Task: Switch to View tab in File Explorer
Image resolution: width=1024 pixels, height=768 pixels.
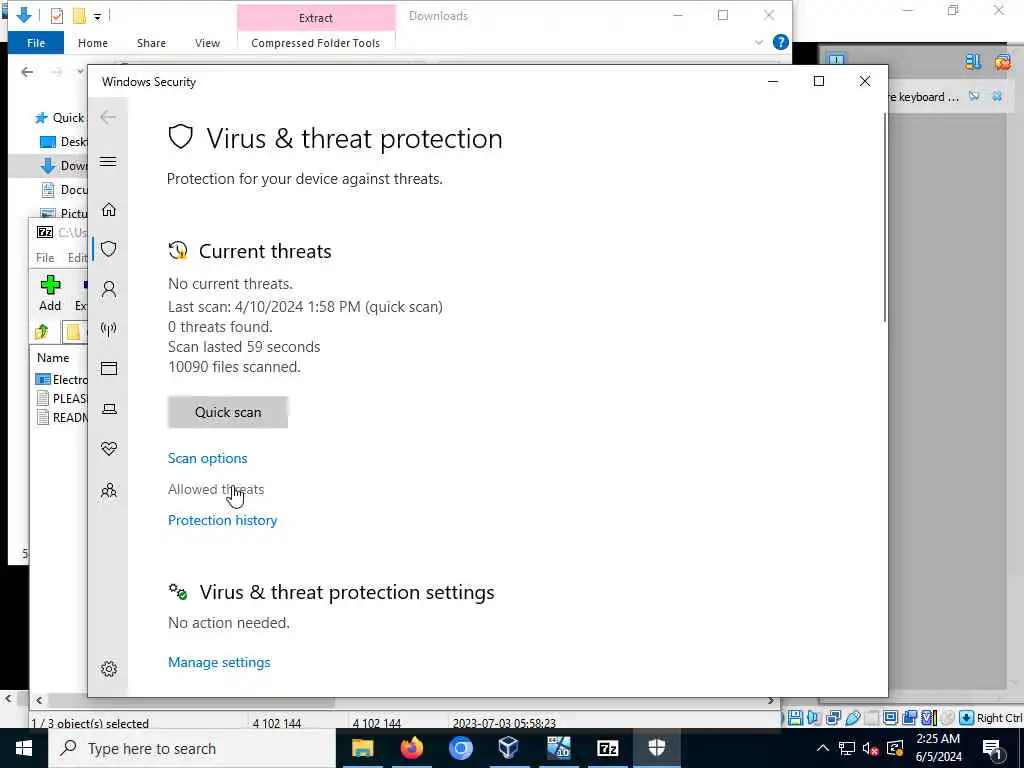Action: [207, 43]
